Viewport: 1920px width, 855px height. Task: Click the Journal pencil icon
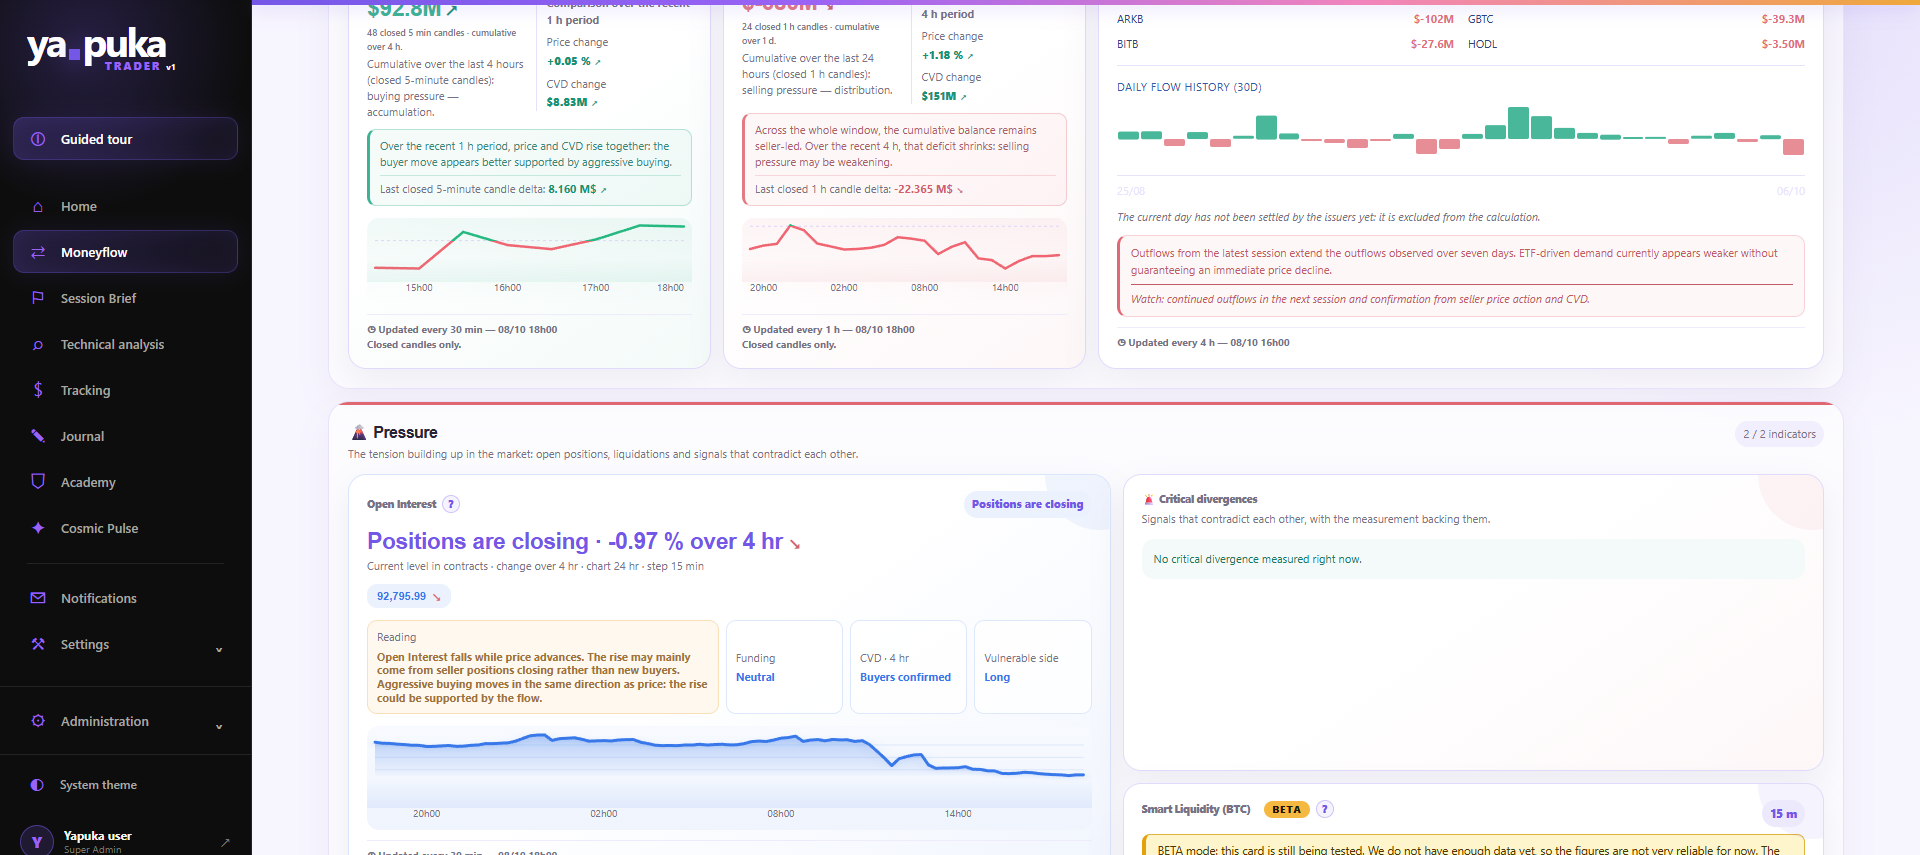tap(38, 436)
